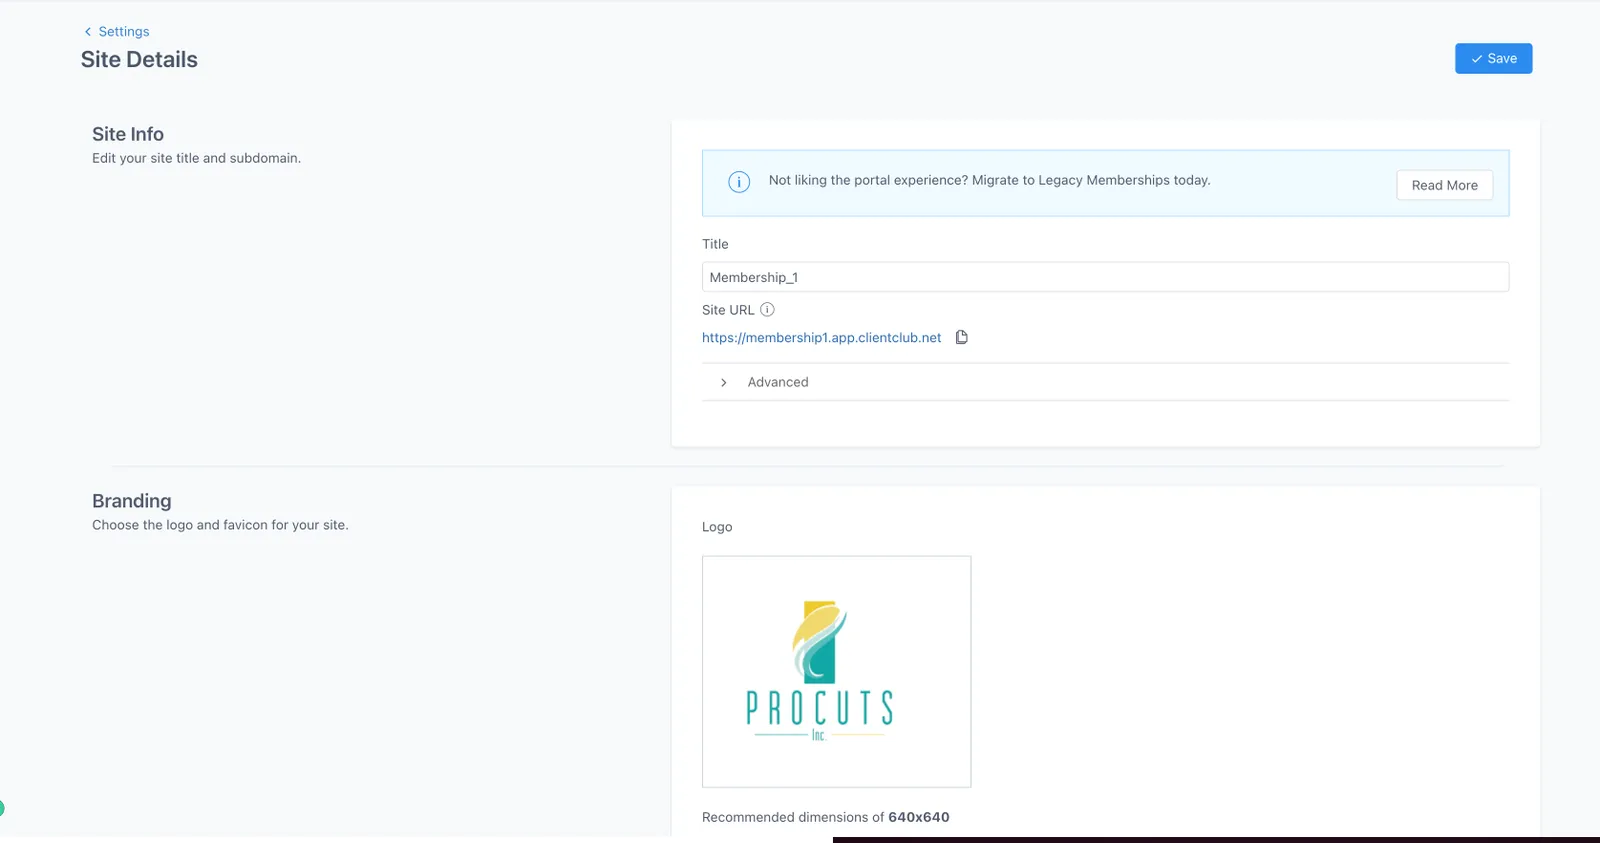
Task: Click the Site Details page heading
Action: coord(139,60)
